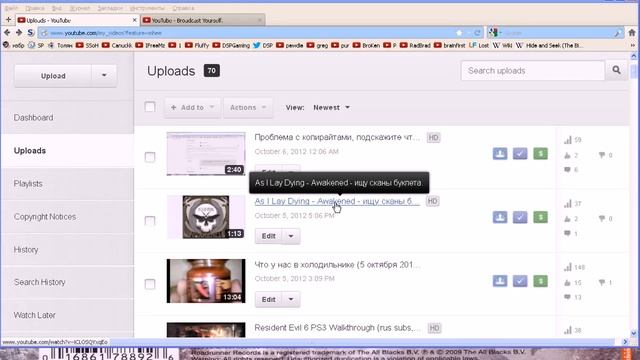Switch to YouTube - Broadcast Yourself tab

202,20
